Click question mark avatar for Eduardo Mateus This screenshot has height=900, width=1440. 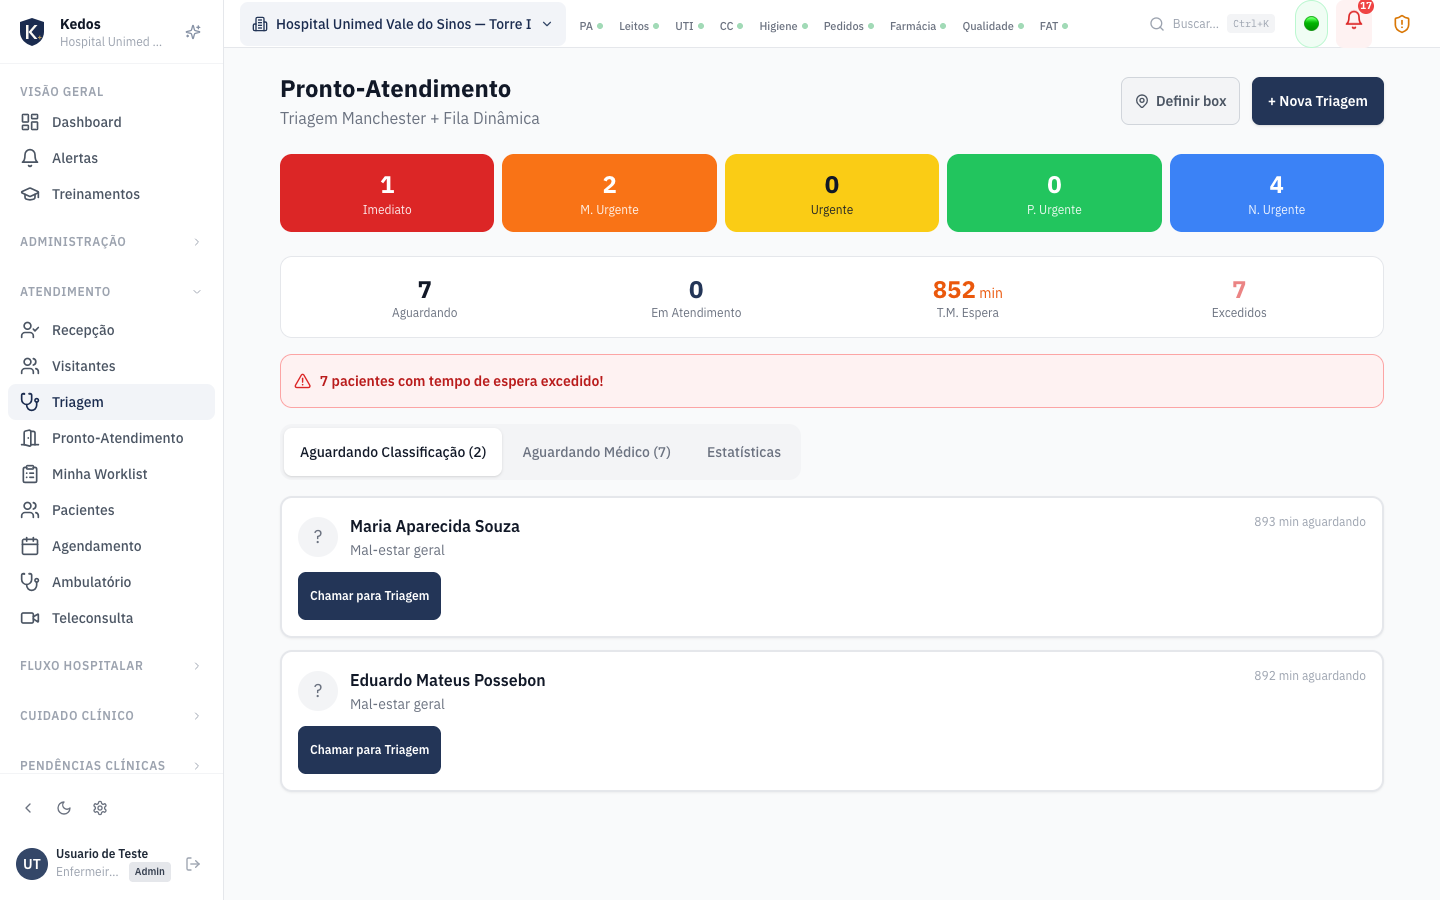tap(318, 691)
